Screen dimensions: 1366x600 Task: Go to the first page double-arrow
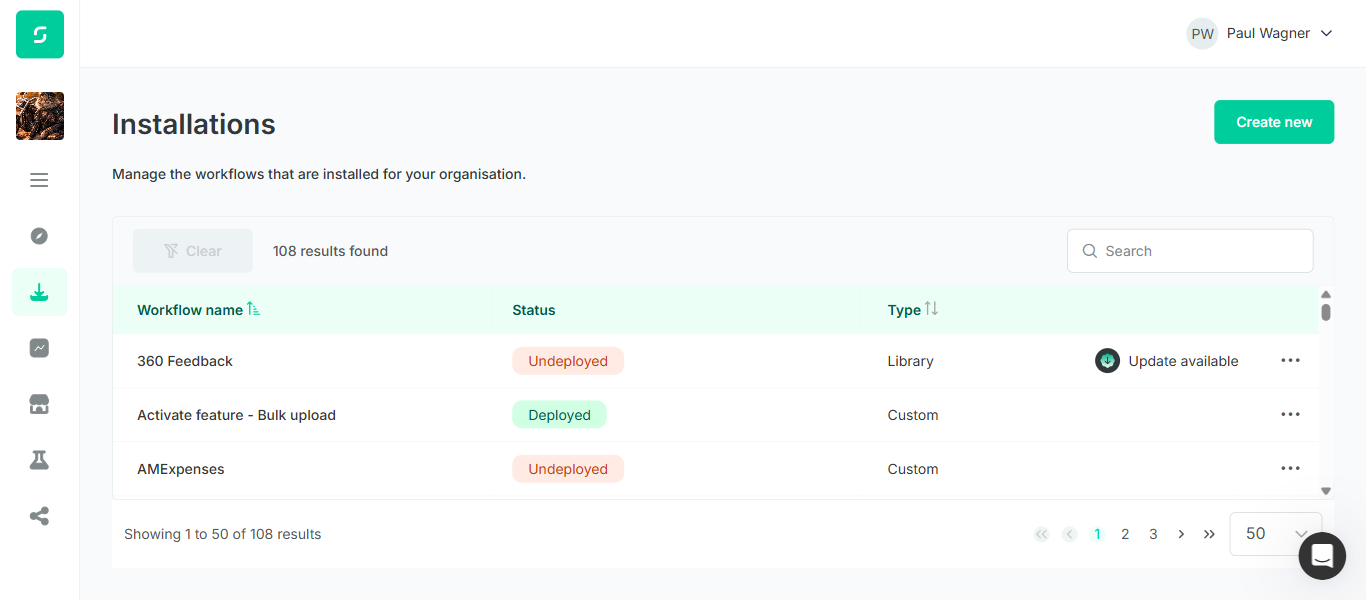pos(1041,534)
